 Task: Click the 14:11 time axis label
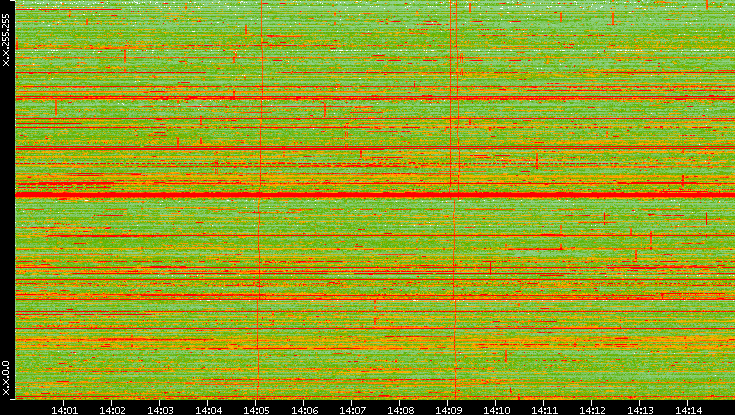pos(544,410)
